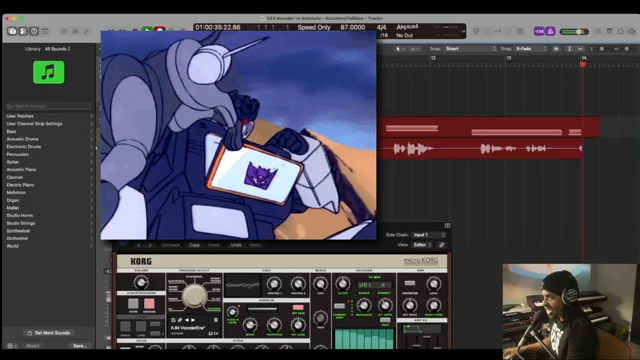Toggle the Library panel button
640x360 pixels.
(12, 31)
